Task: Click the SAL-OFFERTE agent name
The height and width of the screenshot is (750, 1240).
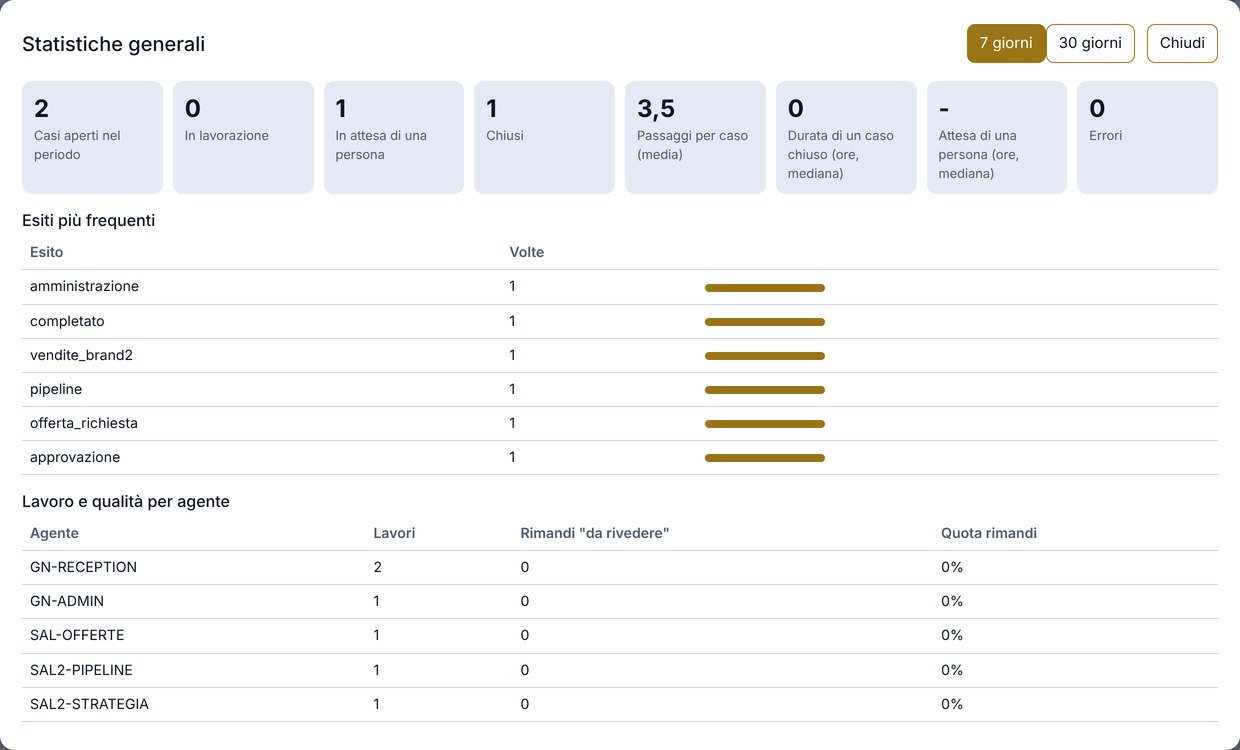Action: 77,635
